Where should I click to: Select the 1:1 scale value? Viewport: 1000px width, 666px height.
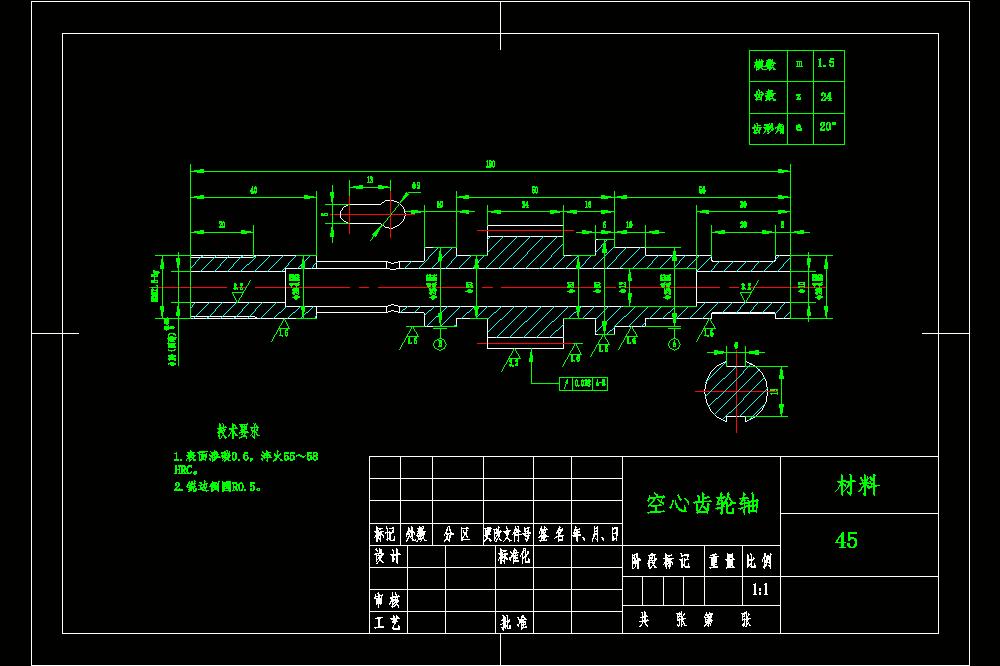[760, 590]
